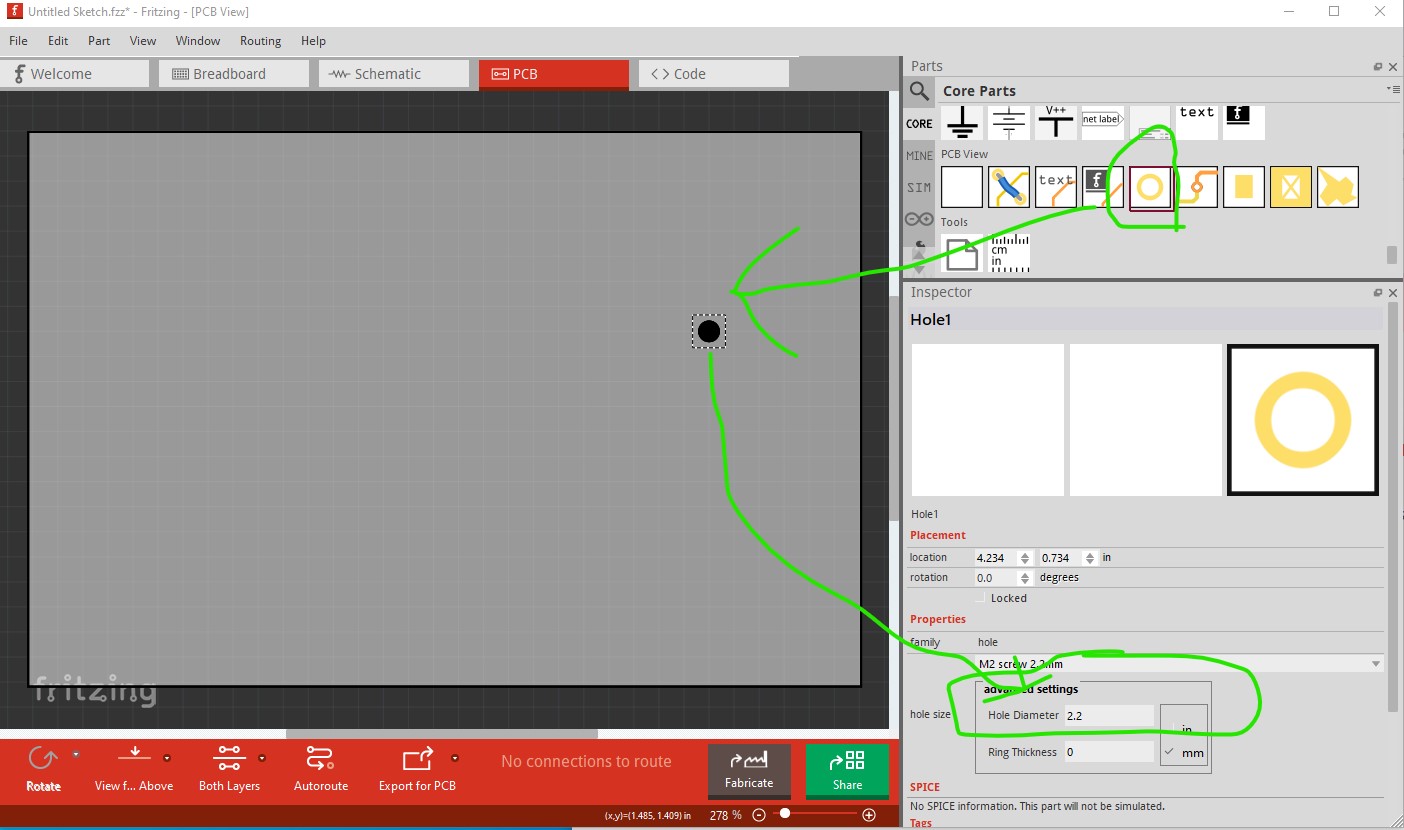1404x830 pixels.
Task: Click the Rotate toolbar icon
Action: [43, 759]
